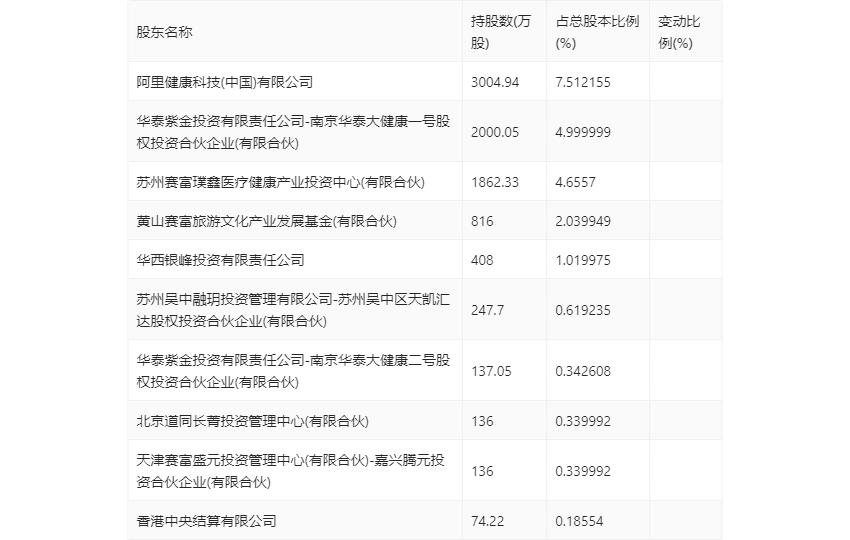Select 天津赛富盛元投资管理中心 shareholder name
Viewport: 850px width, 540px height.
(x=291, y=471)
